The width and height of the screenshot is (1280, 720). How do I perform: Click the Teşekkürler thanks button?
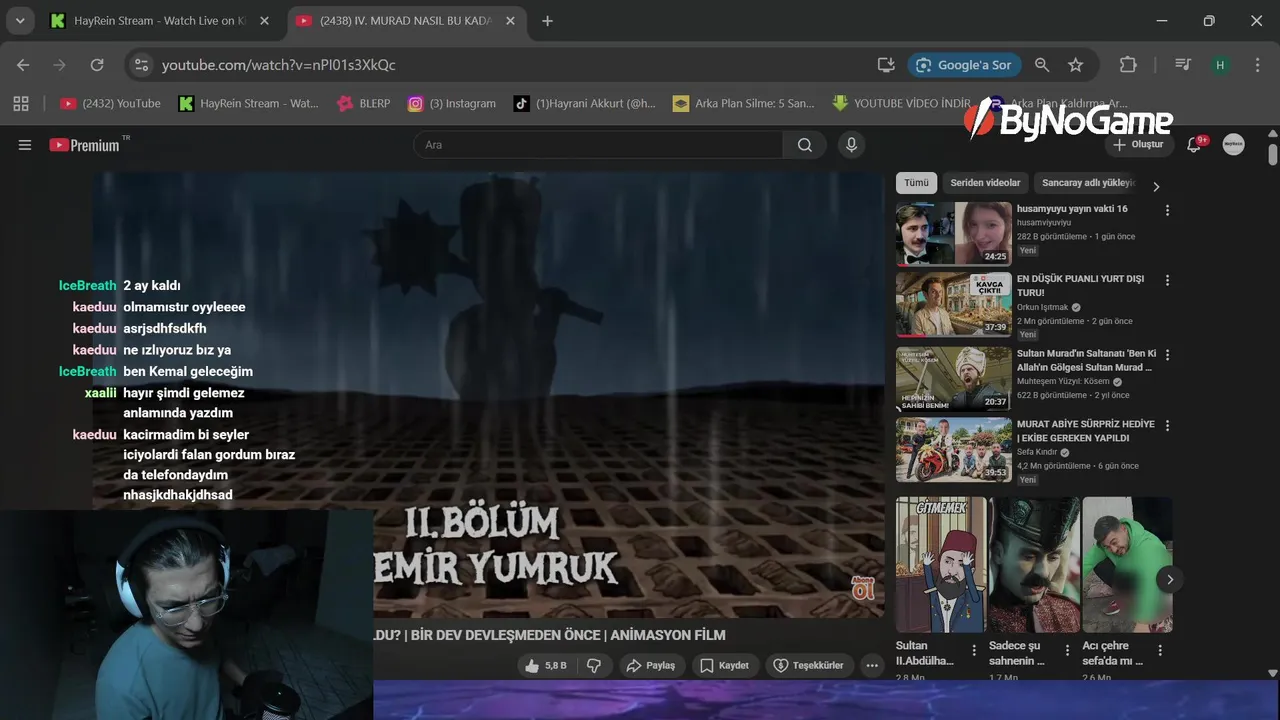(x=810, y=665)
